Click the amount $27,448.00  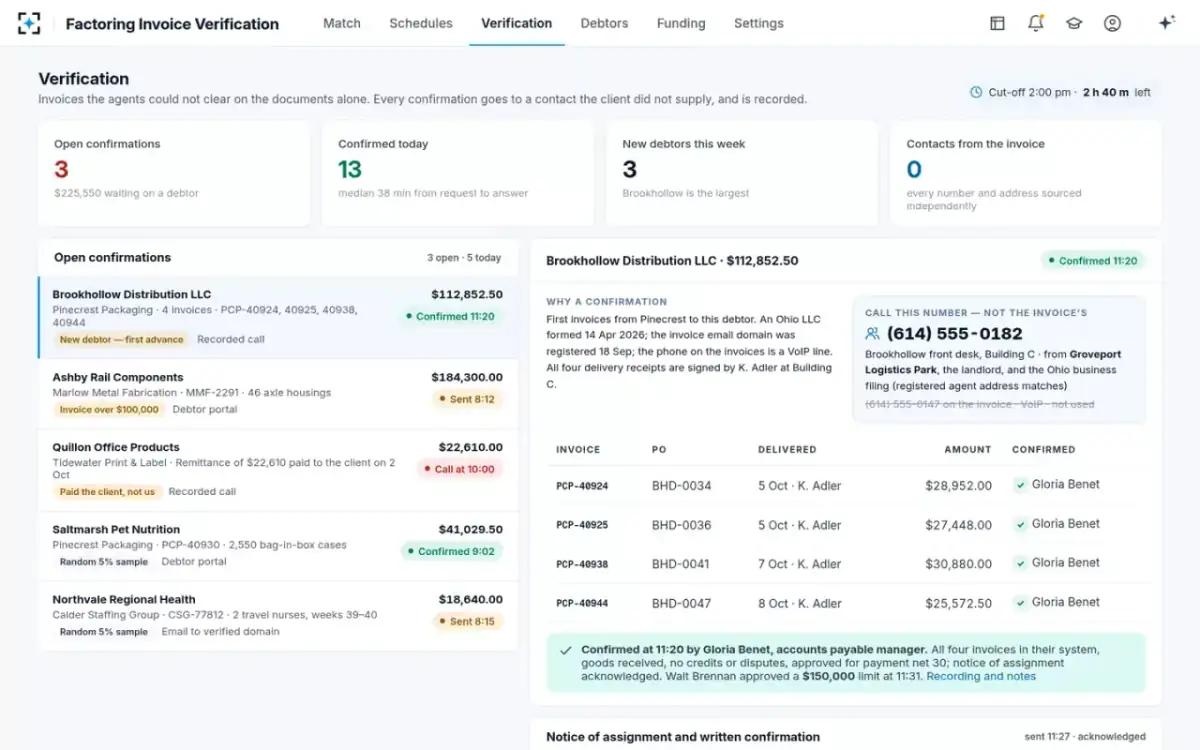tap(958, 525)
